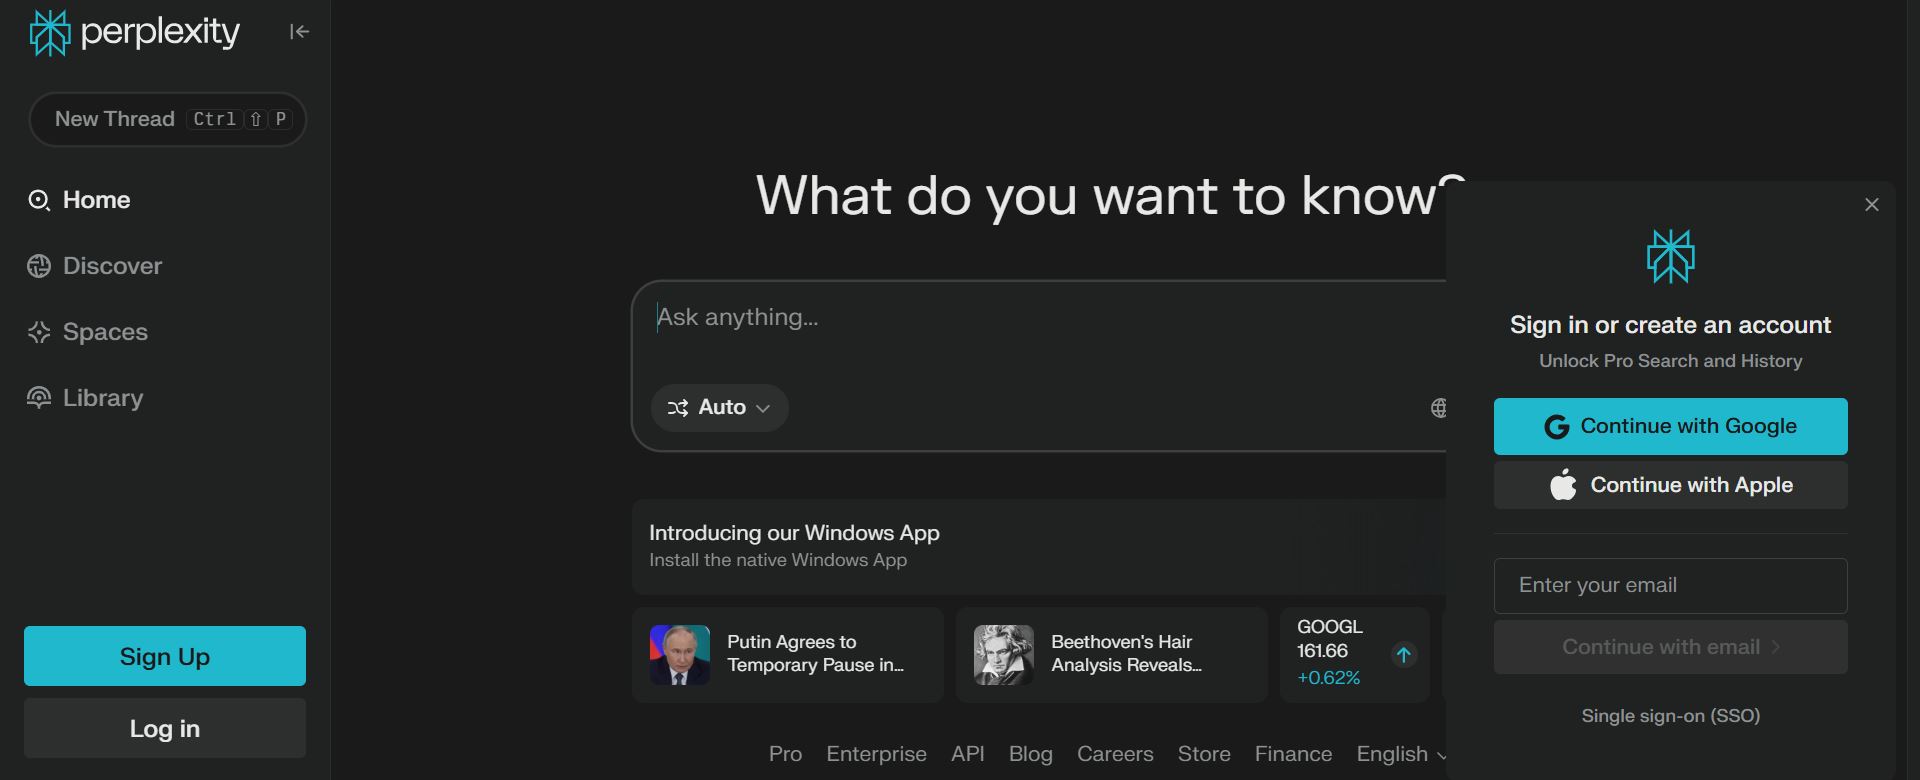Open the Home section
Image resolution: width=1920 pixels, height=780 pixels.
(x=79, y=200)
